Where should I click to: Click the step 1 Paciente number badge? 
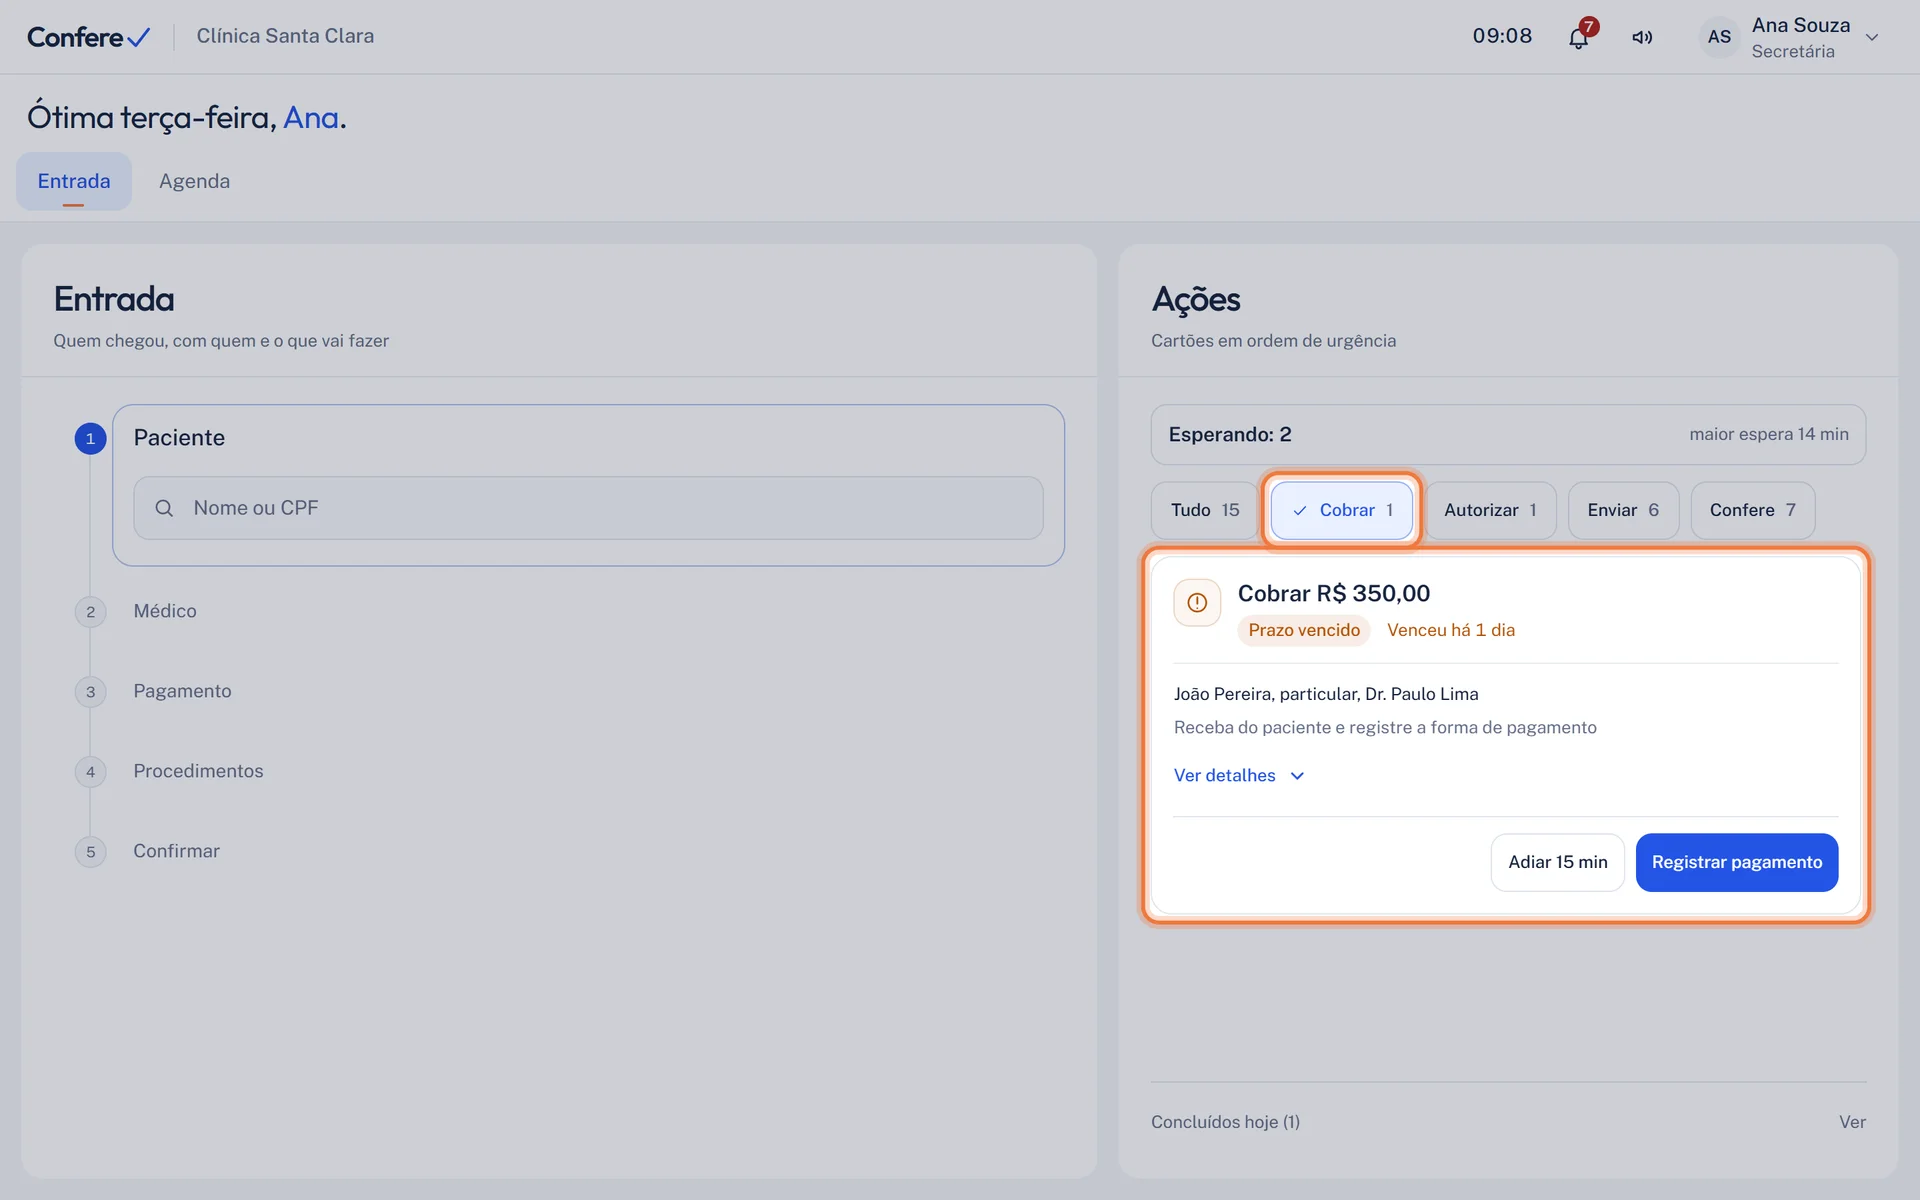[90, 438]
